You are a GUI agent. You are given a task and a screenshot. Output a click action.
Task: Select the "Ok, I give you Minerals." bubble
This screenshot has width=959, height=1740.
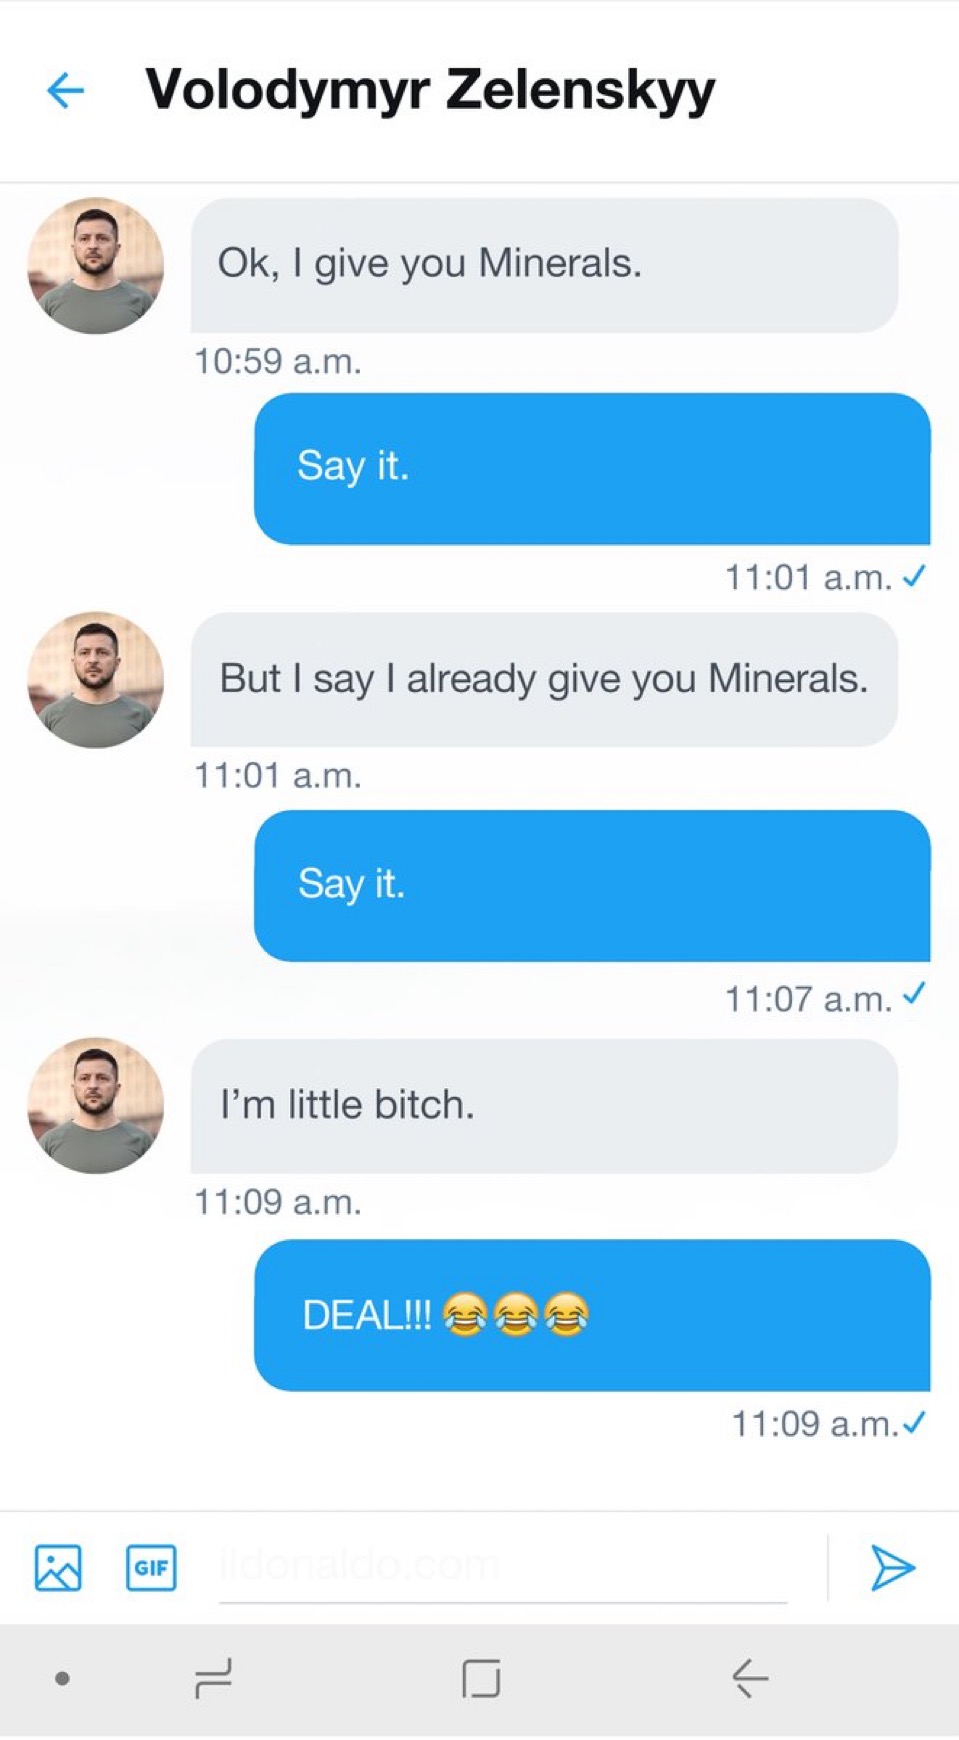click(544, 265)
